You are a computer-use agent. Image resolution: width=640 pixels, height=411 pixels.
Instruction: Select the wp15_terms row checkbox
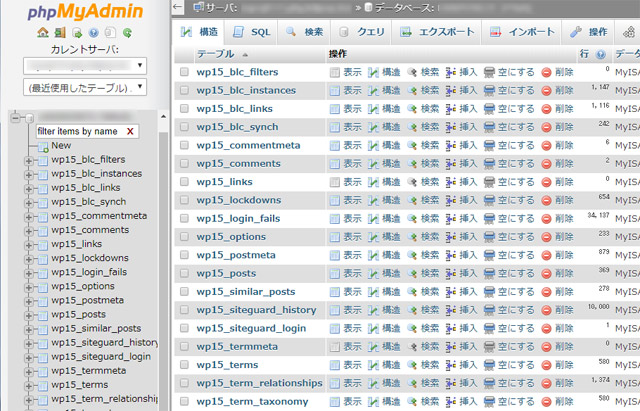point(184,364)
